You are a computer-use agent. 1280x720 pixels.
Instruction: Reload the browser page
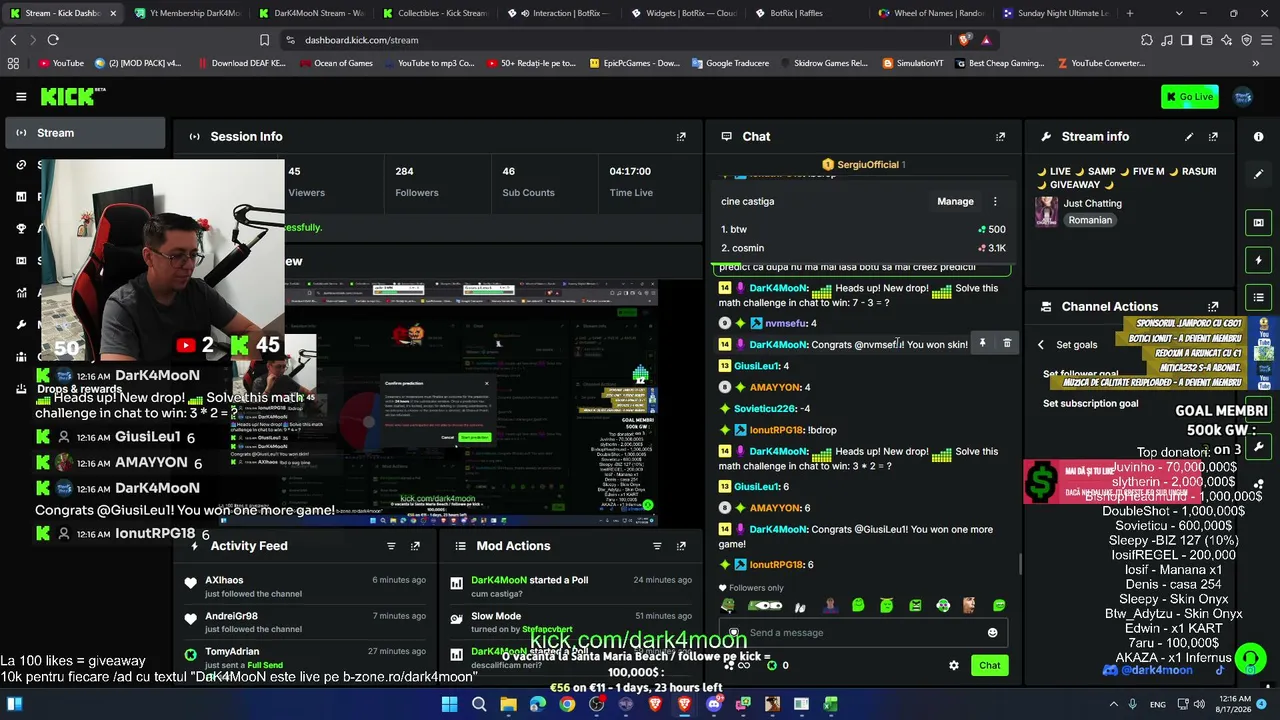tap(53, 40)
